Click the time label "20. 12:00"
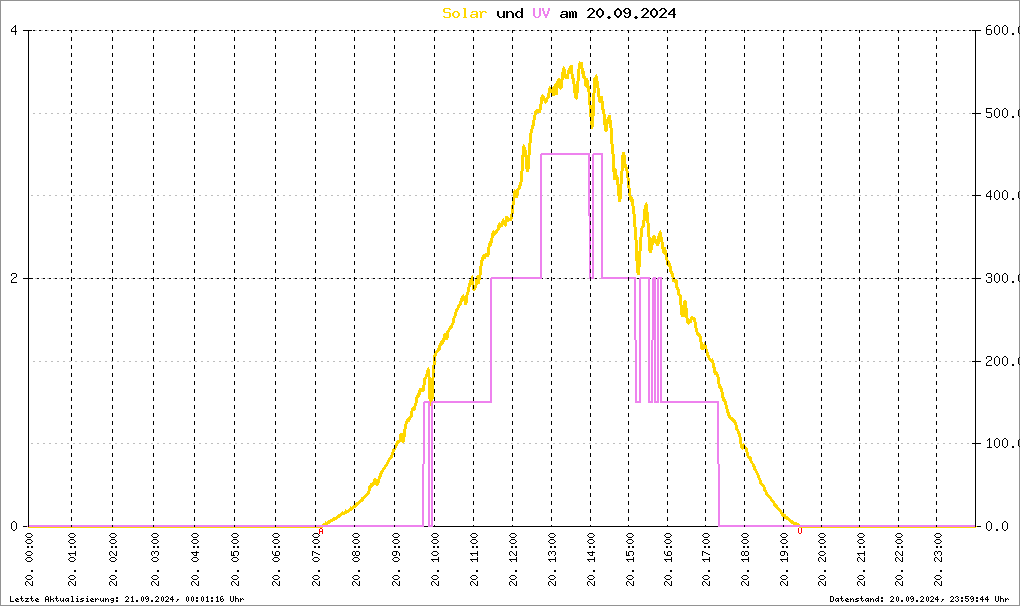1020x606 pixels. pyautogui.click(x=513, y=560)
